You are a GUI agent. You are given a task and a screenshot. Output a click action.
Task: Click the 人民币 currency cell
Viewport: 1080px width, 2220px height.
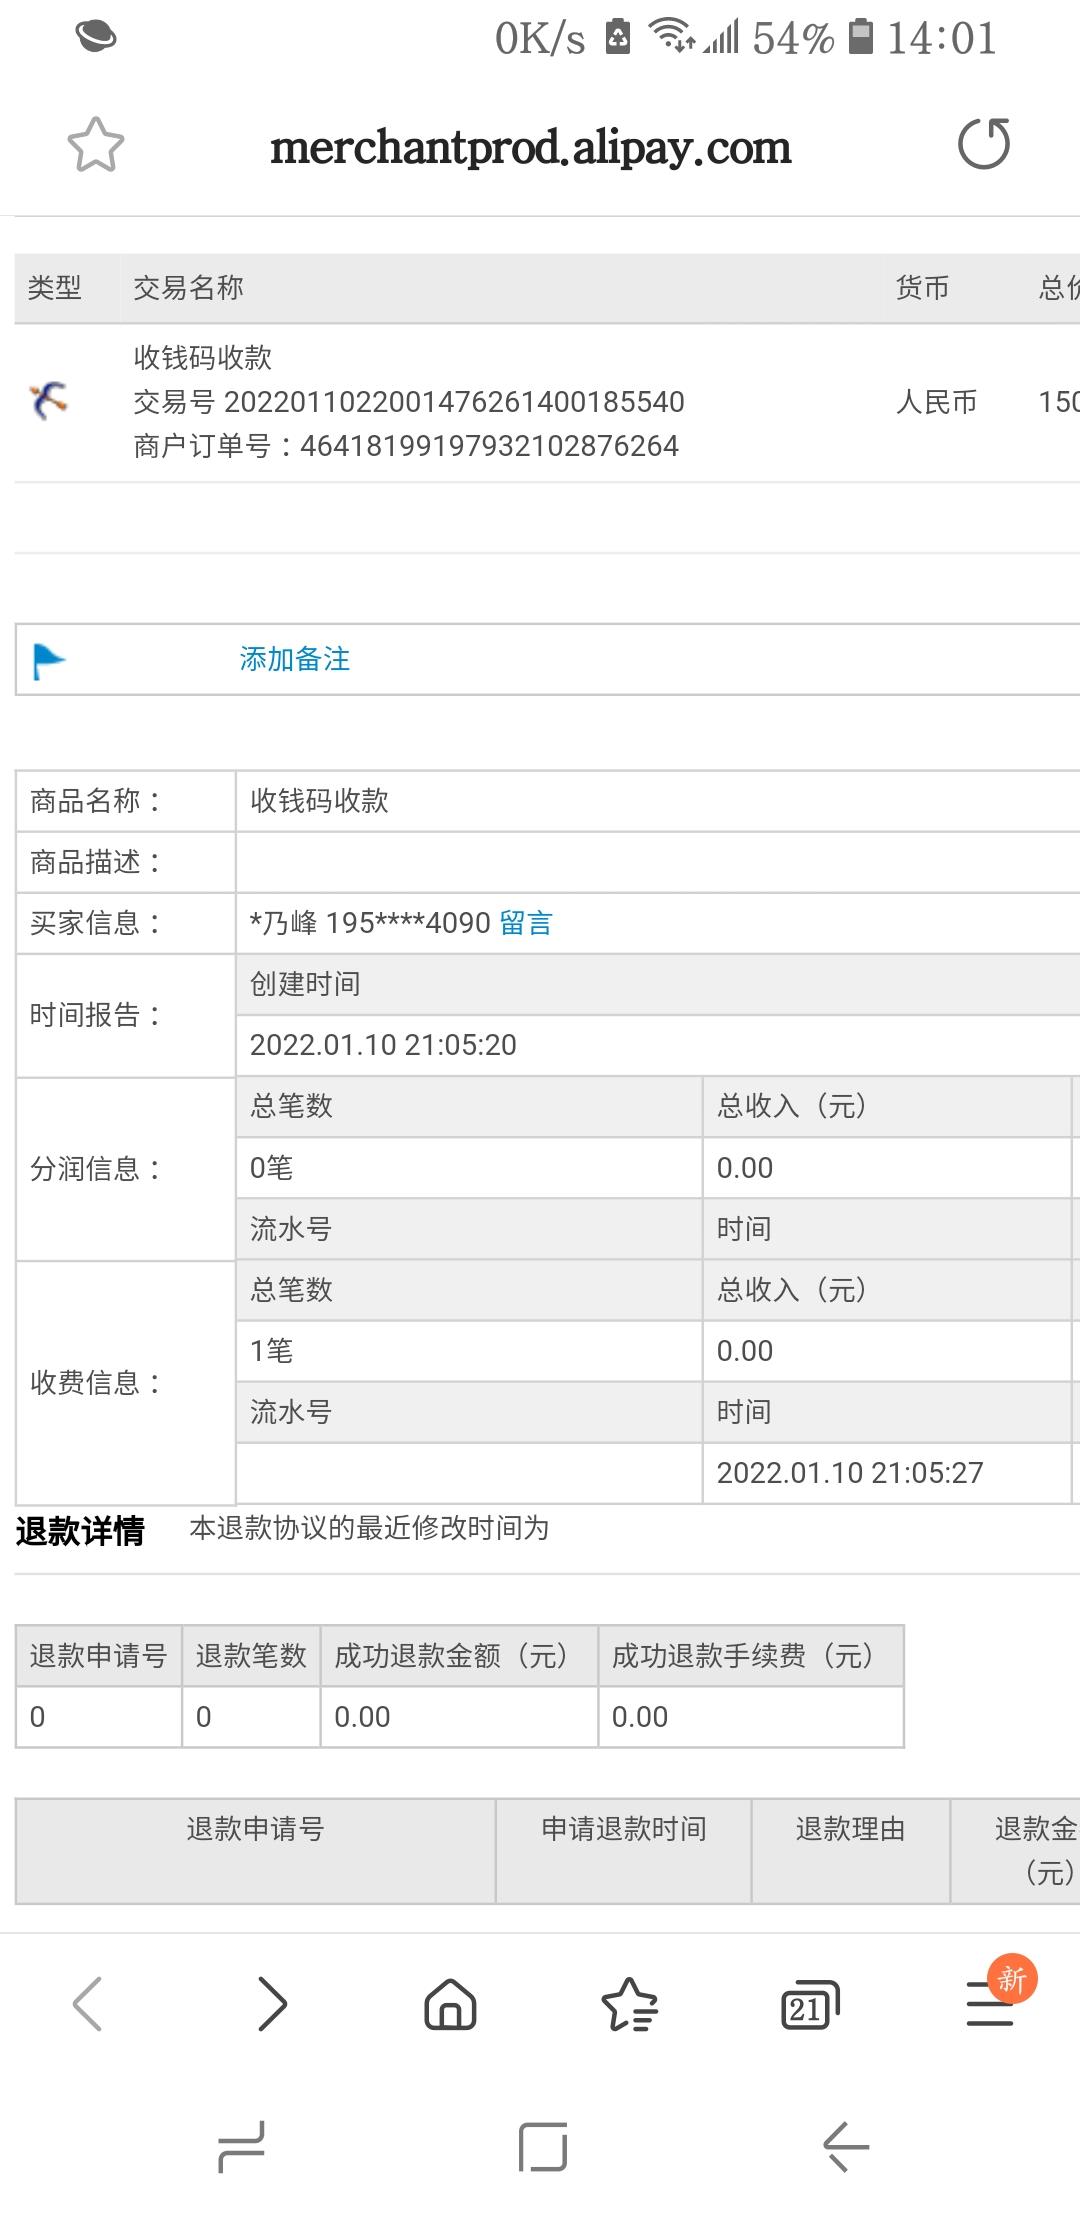tap(937, 402)
